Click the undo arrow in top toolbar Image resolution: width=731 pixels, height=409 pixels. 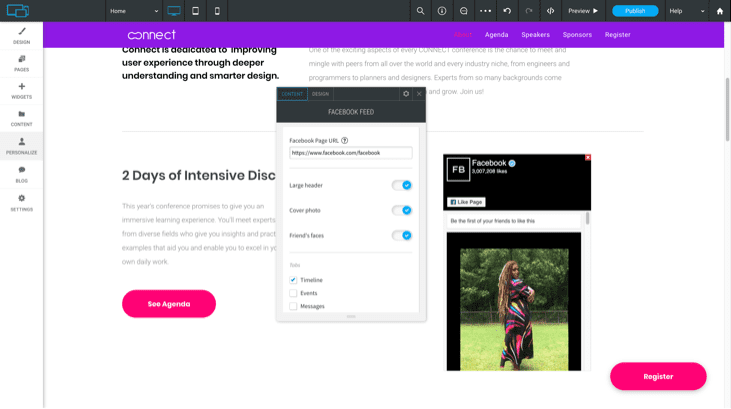pyautogui.click(x=507, y=11)
